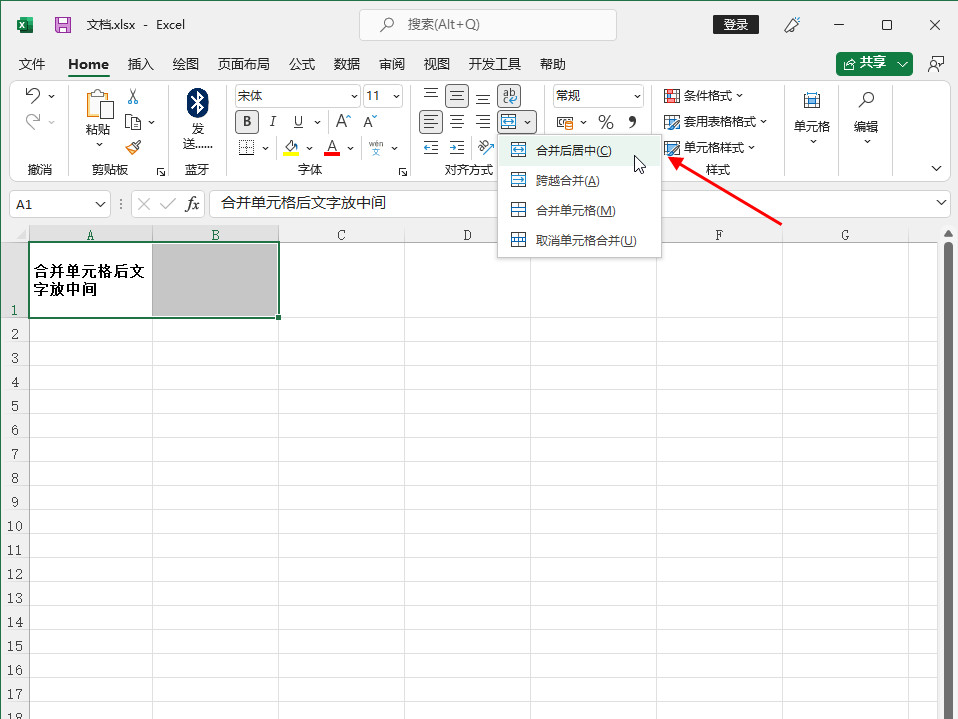Click the Copy icon
Screen dimensions: 958x719
point(133,122)
